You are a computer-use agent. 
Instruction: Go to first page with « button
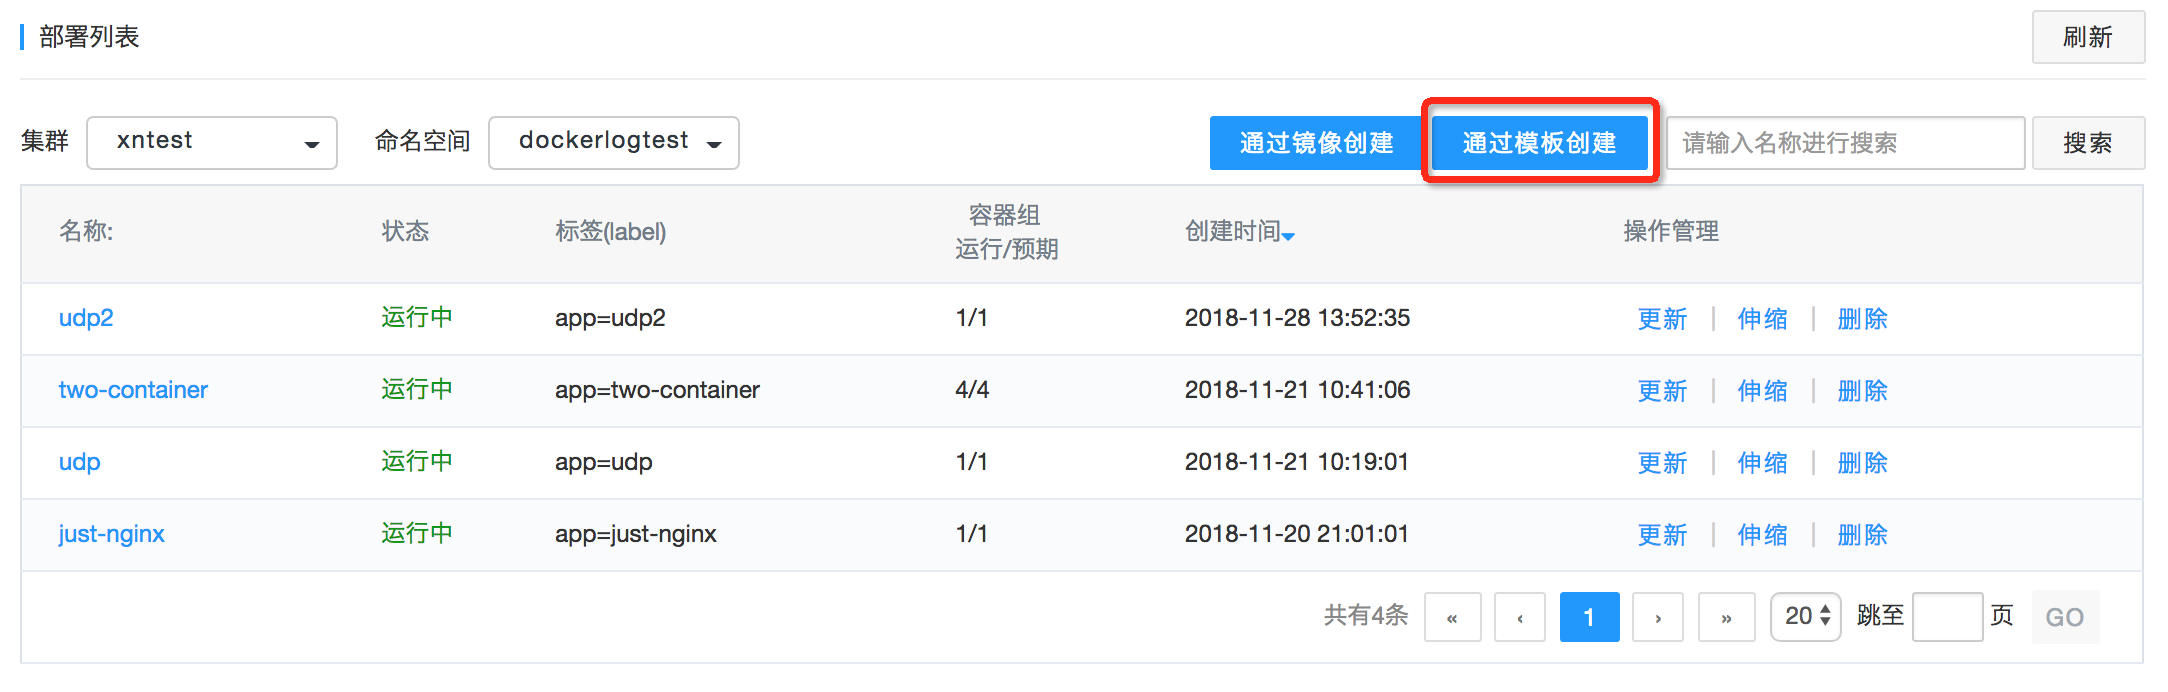click(1452, 617)
